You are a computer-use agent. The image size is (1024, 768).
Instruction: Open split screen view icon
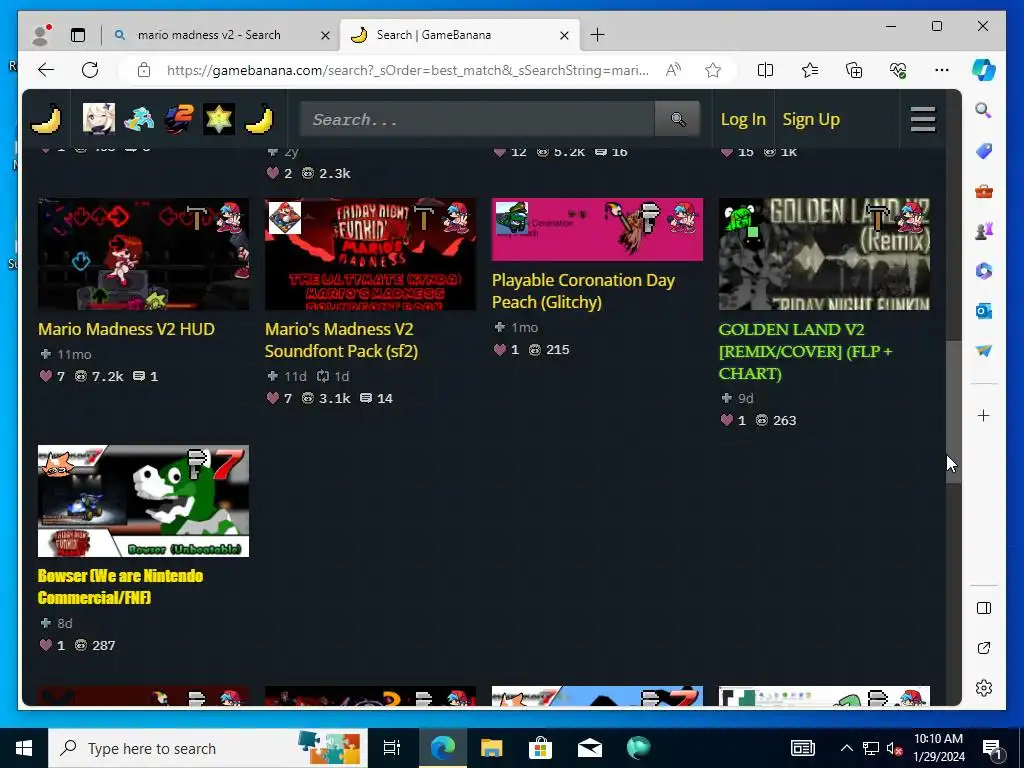click(x=765, y=70)
